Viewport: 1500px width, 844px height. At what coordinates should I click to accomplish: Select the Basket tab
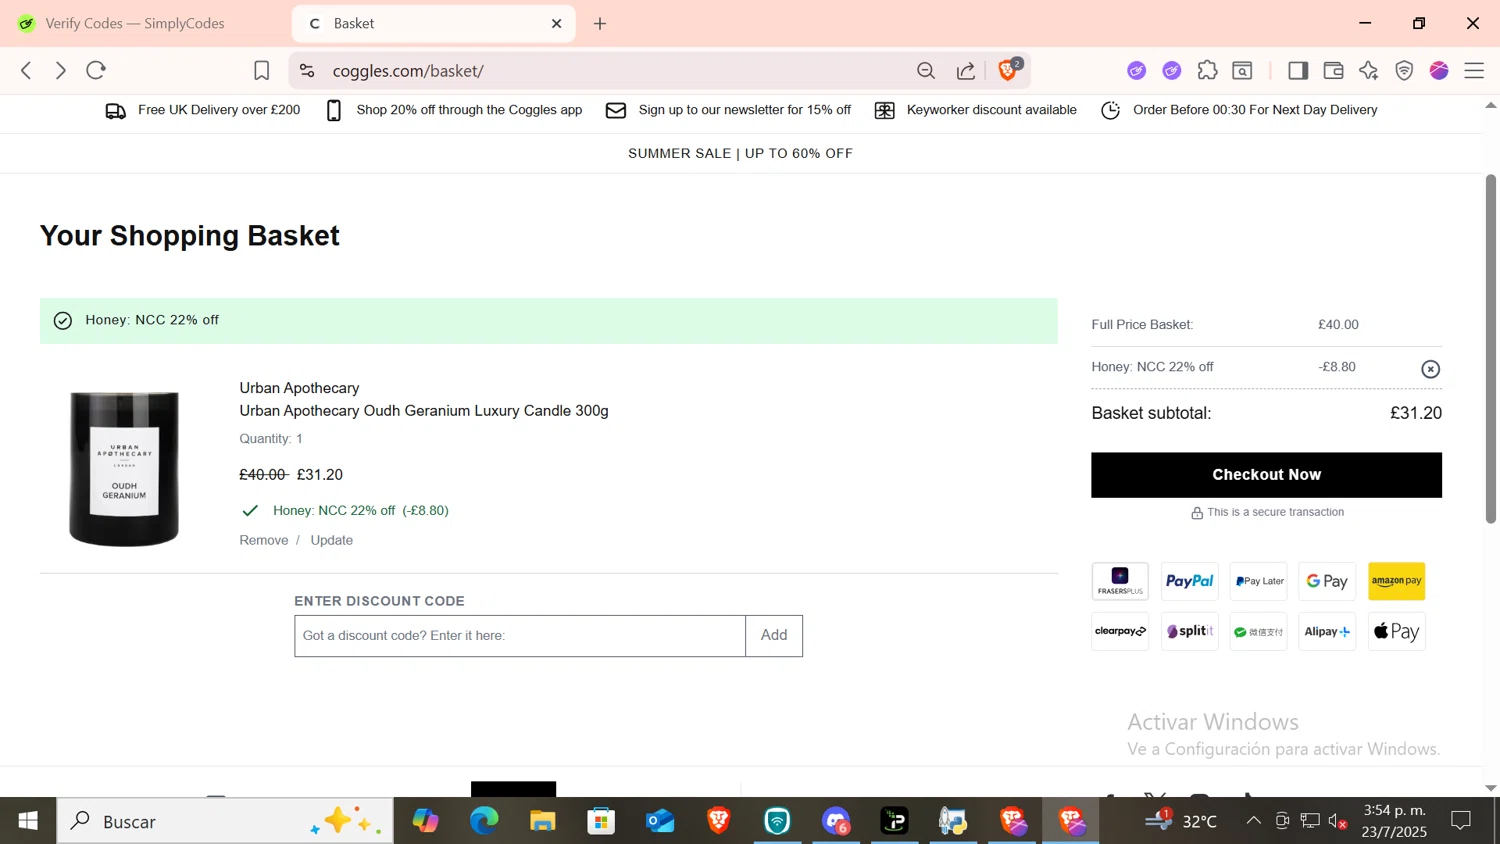434,23
